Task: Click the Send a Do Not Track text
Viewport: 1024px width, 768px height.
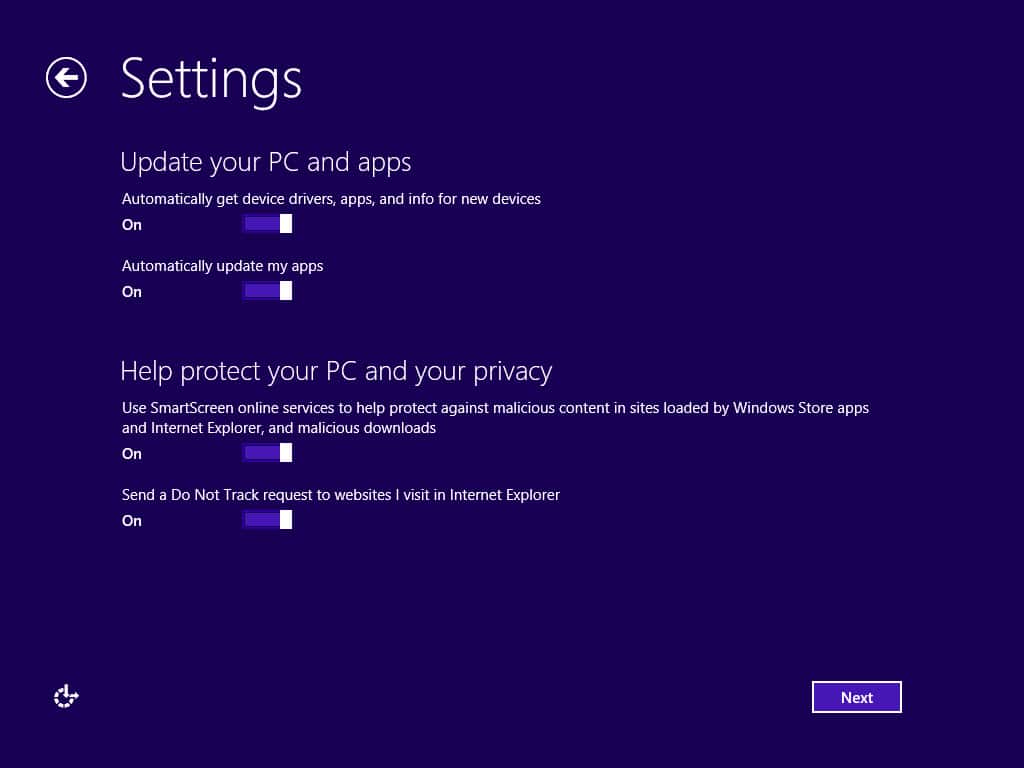Action: click(x=340, y=494)
